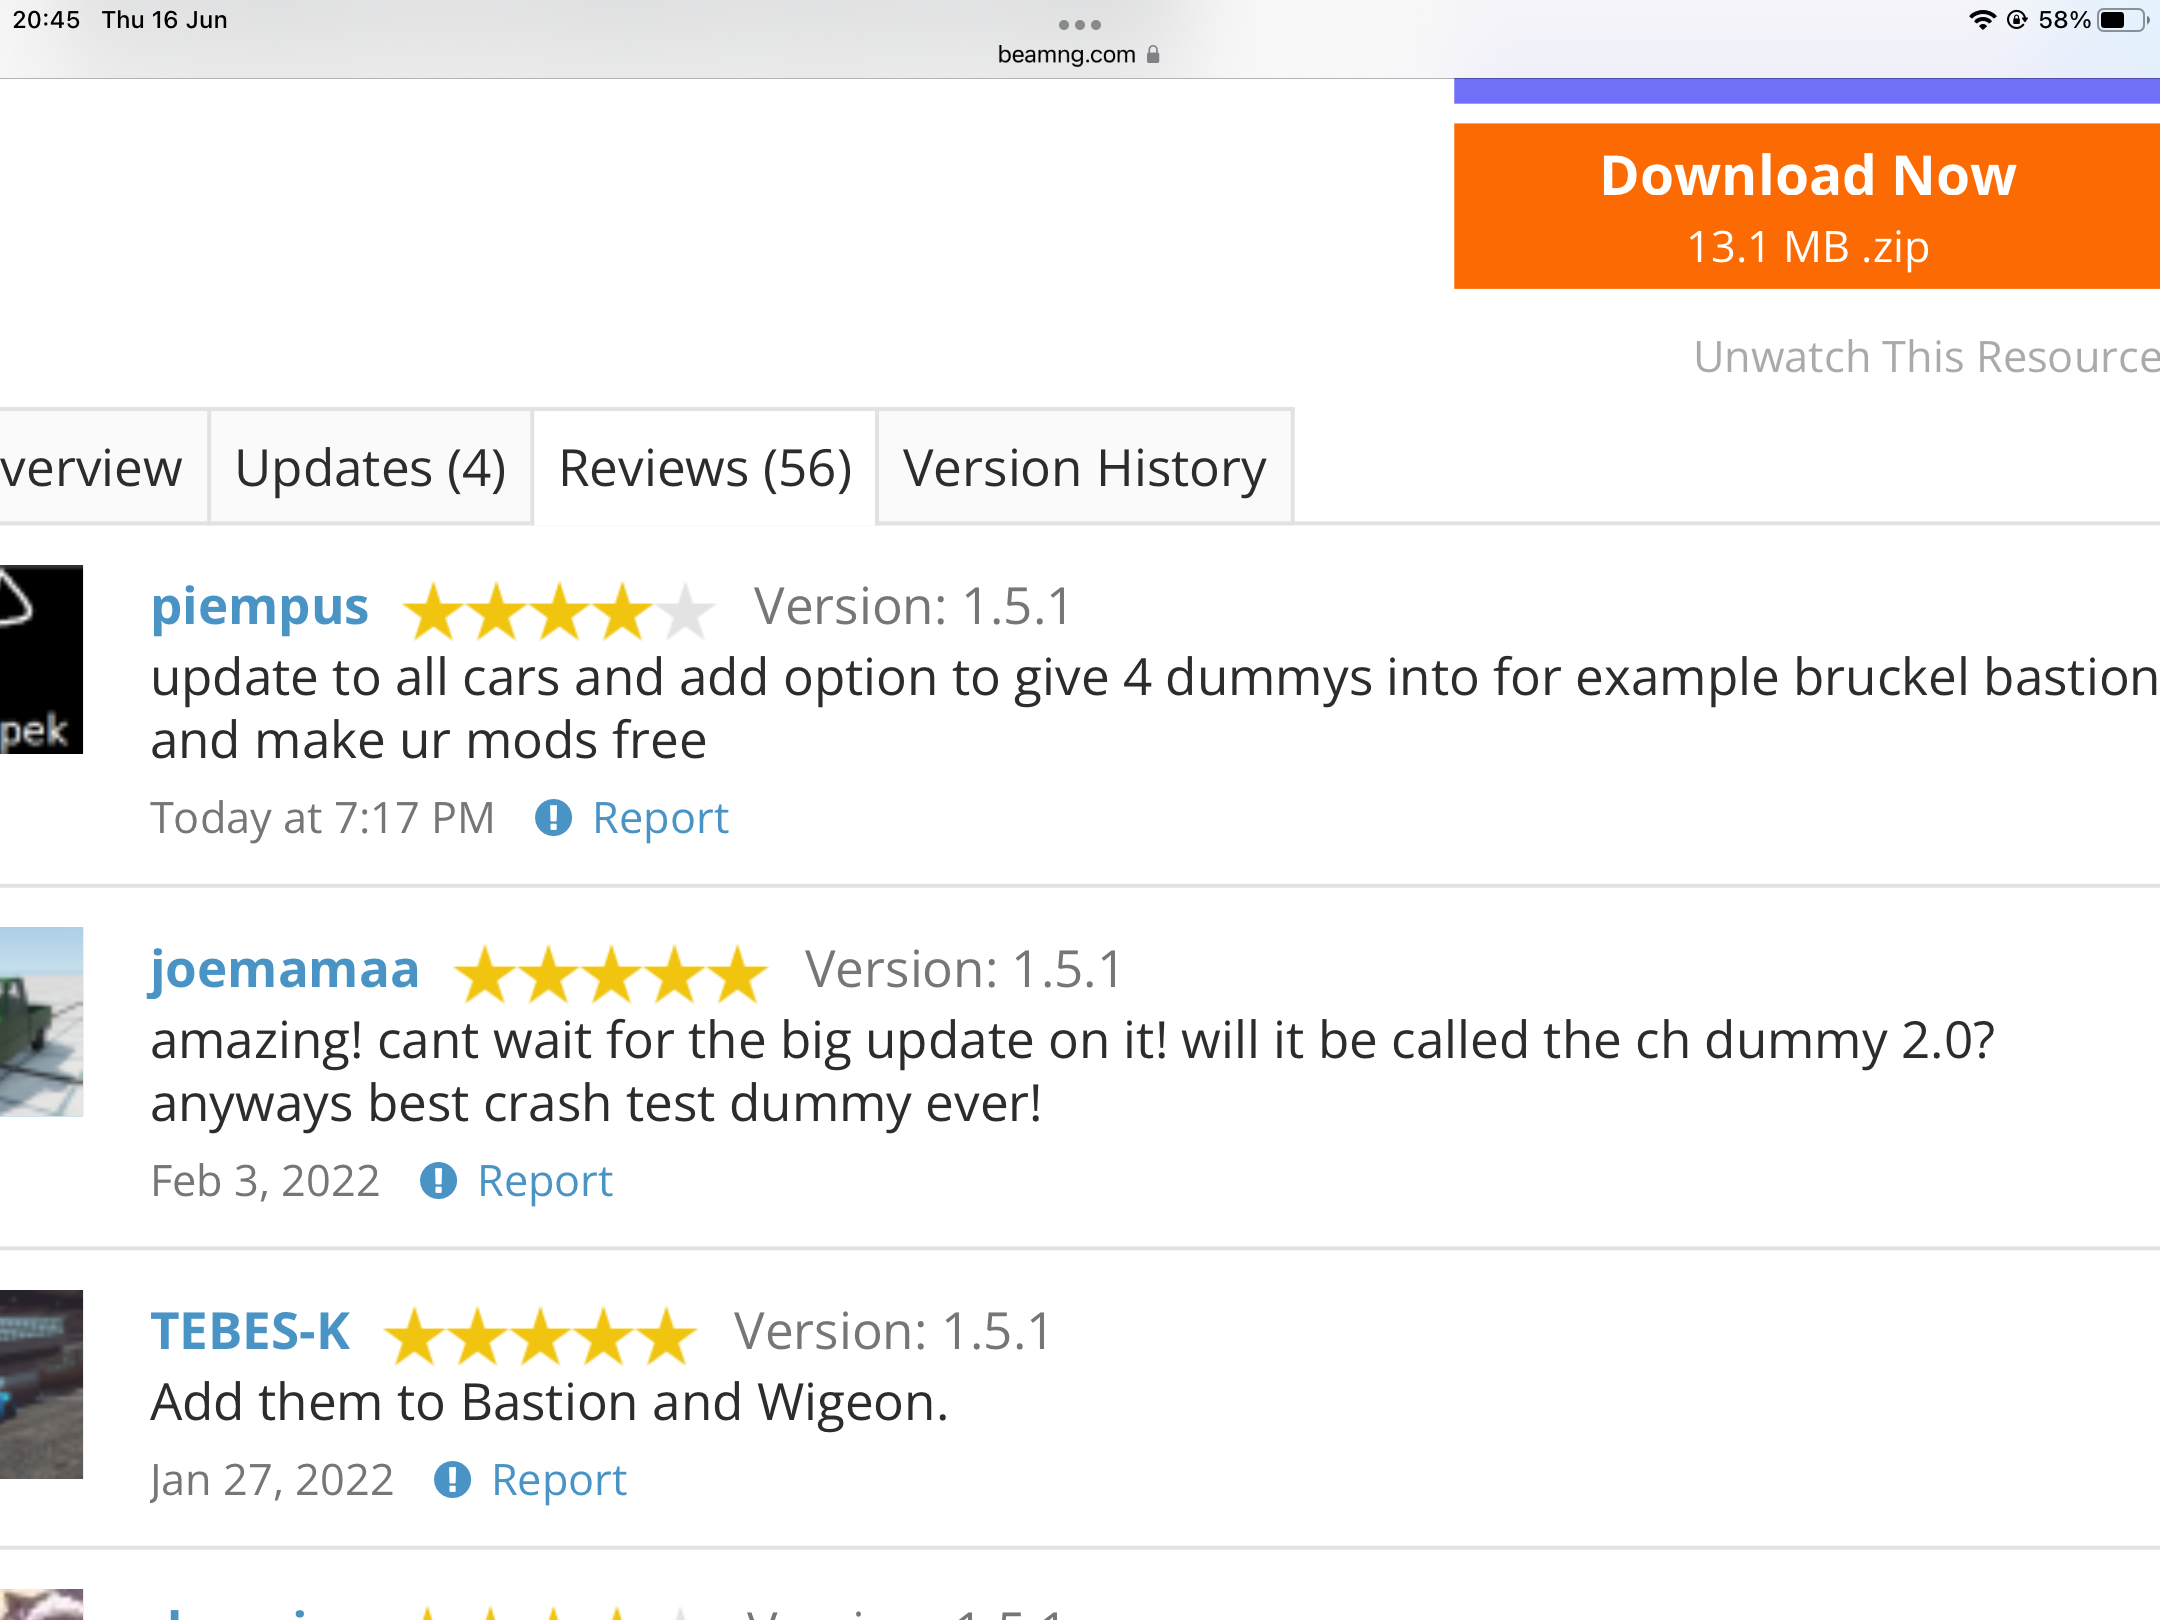Tap the three-dot menu above the address
This screenshot has height=1620, width=2160.
coord(1079,24)
